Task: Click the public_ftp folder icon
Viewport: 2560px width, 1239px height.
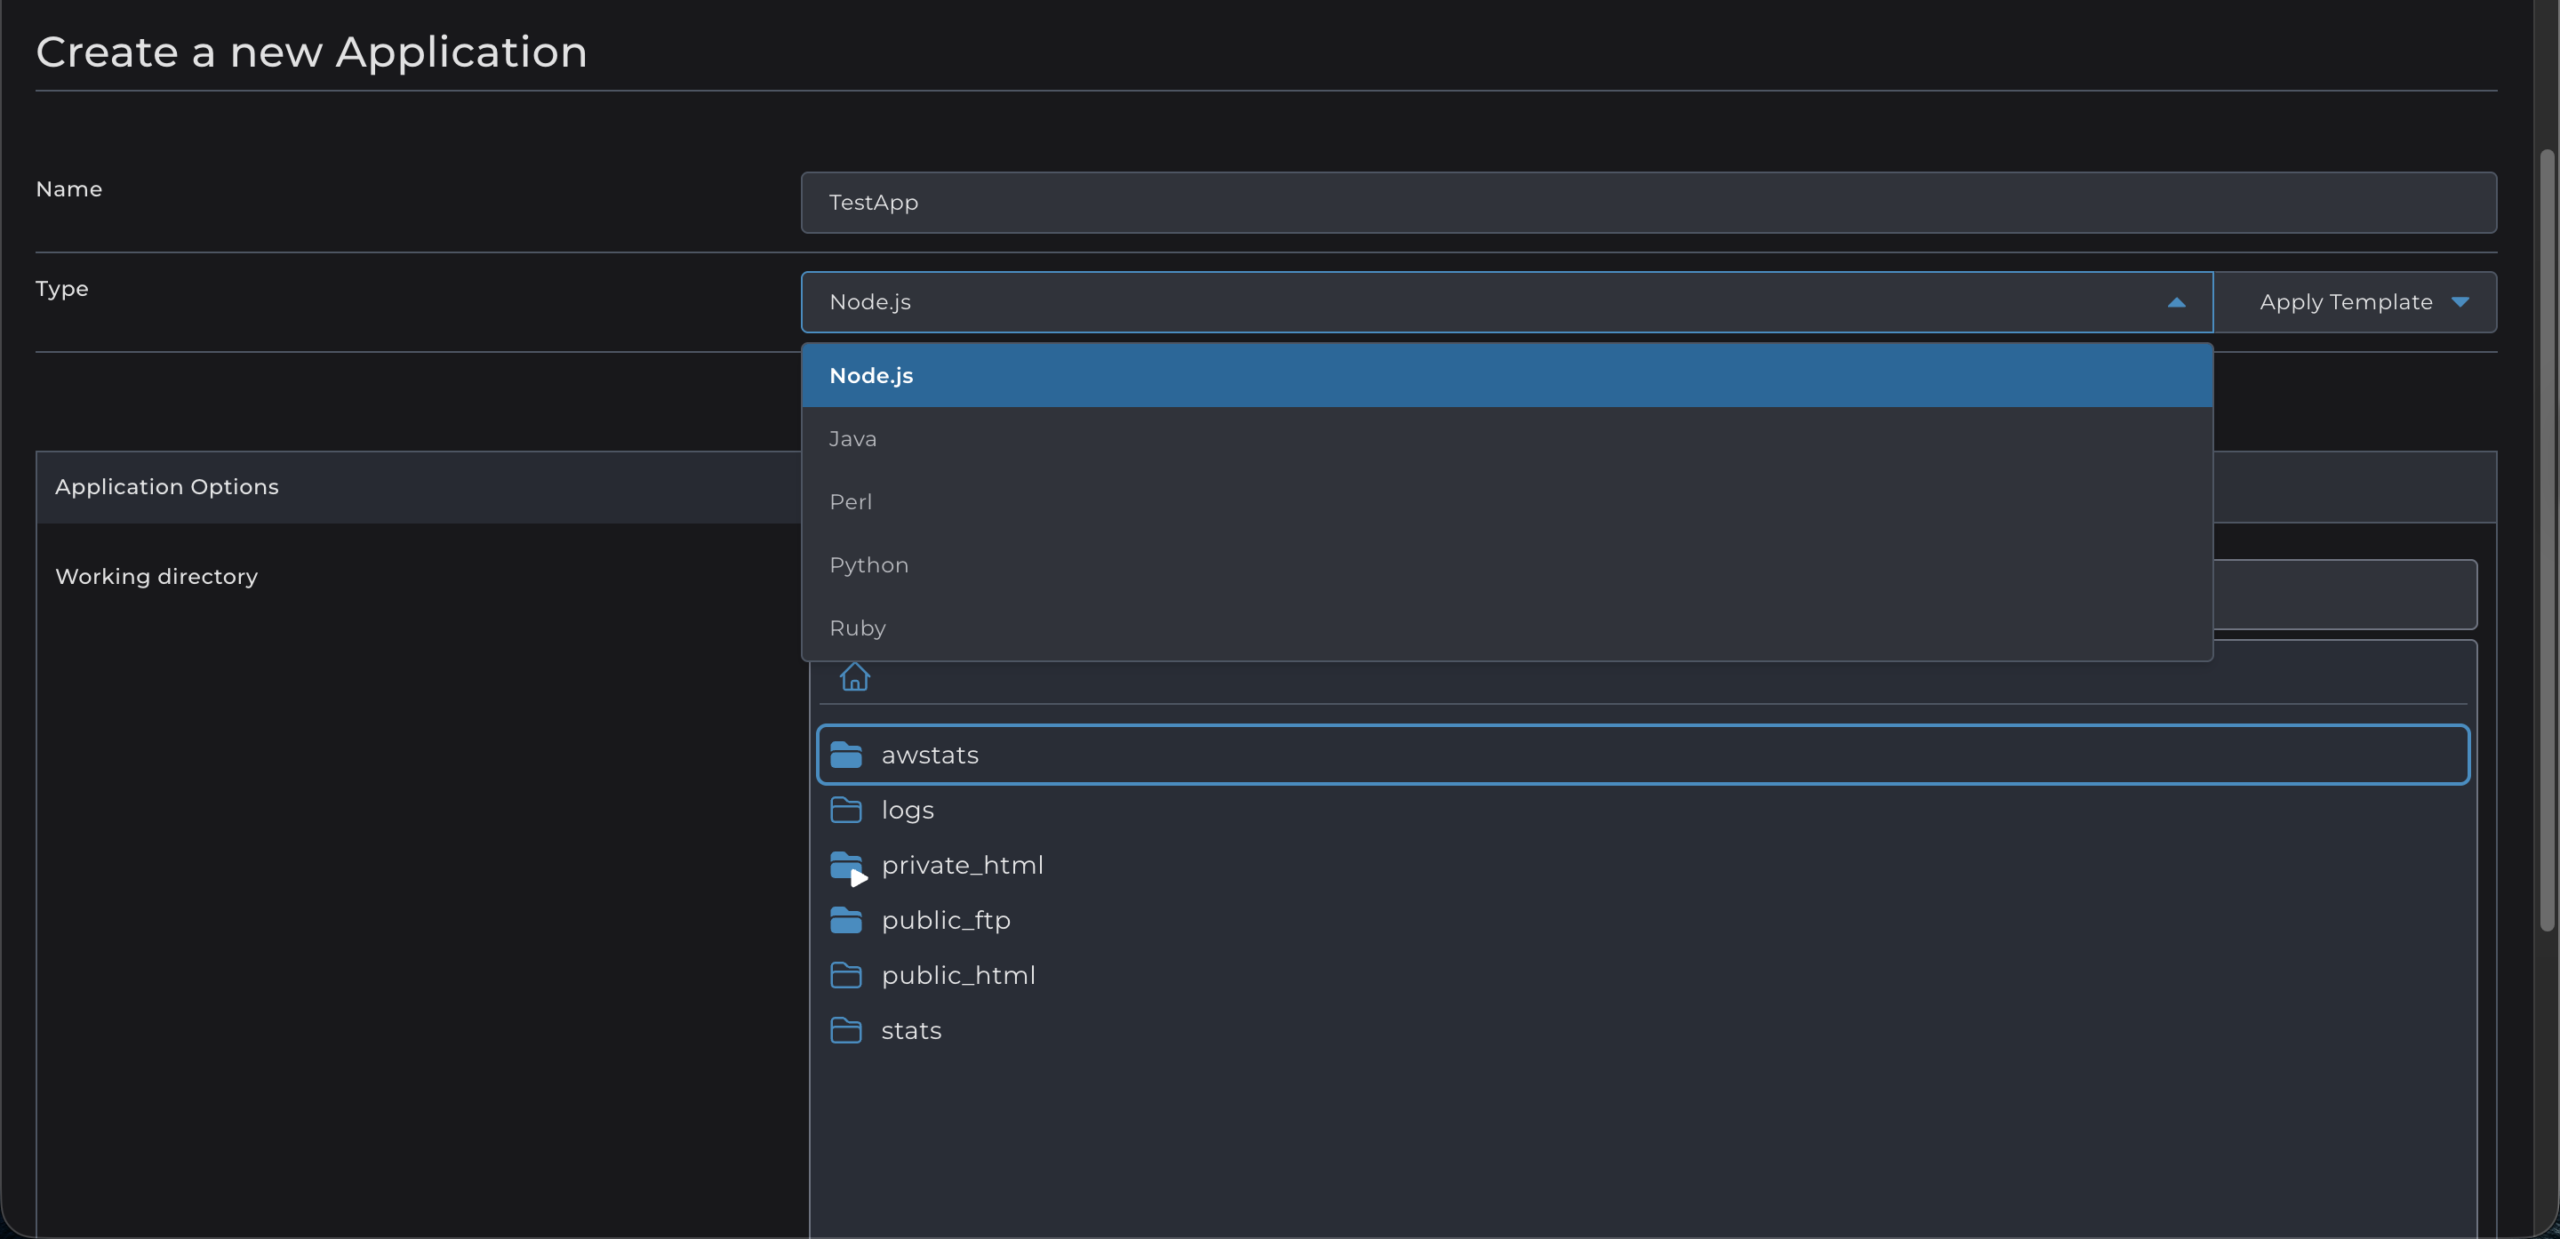Action: (x=846, y=920)
